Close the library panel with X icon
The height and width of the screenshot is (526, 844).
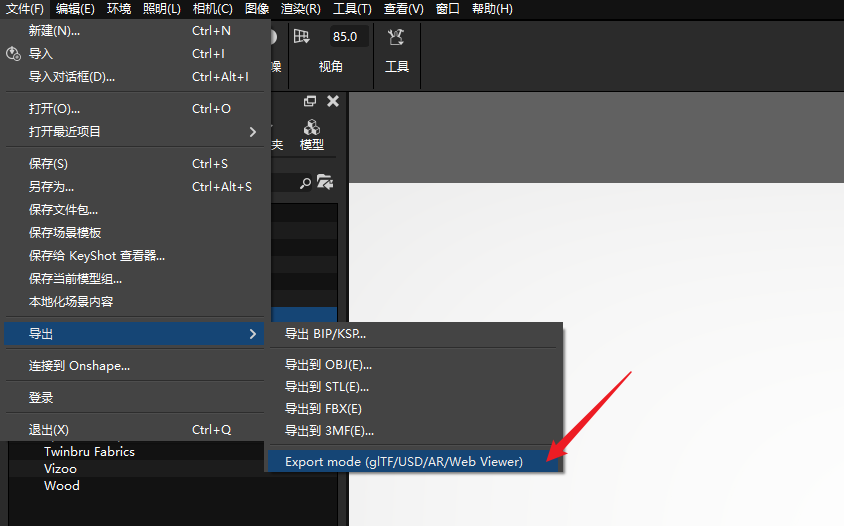(333, 101)
